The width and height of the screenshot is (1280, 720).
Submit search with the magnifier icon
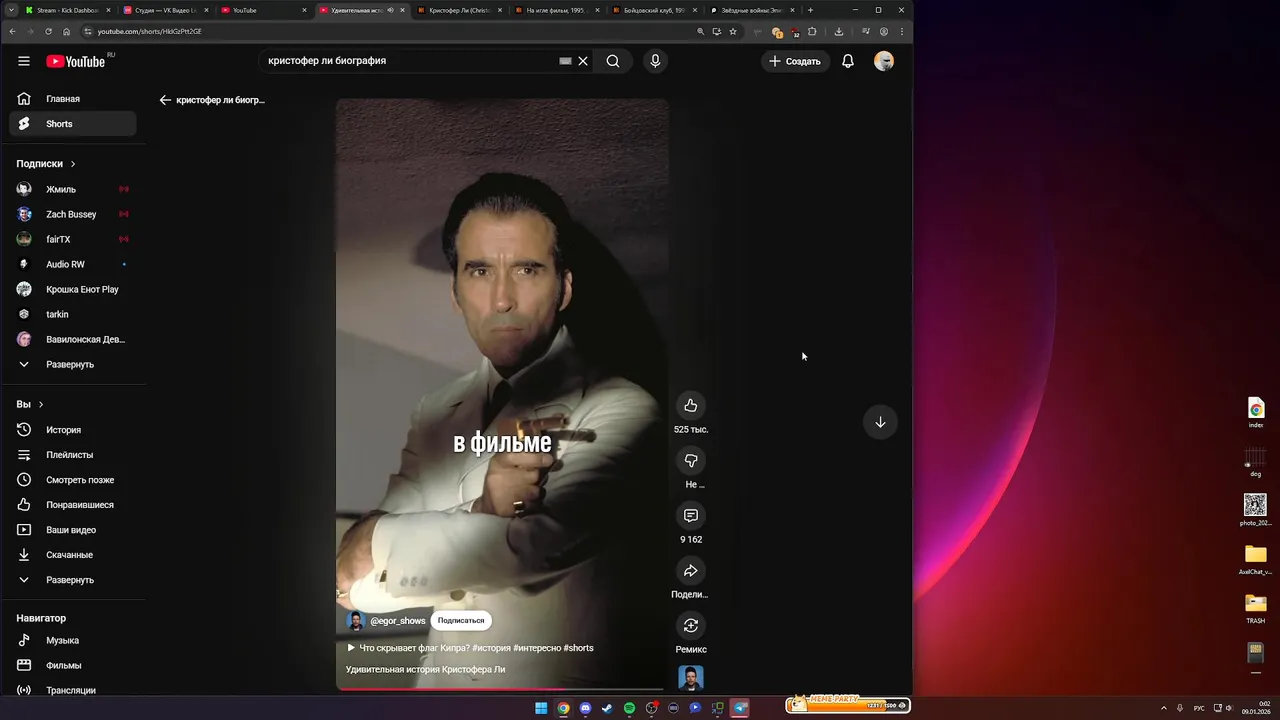613,61
